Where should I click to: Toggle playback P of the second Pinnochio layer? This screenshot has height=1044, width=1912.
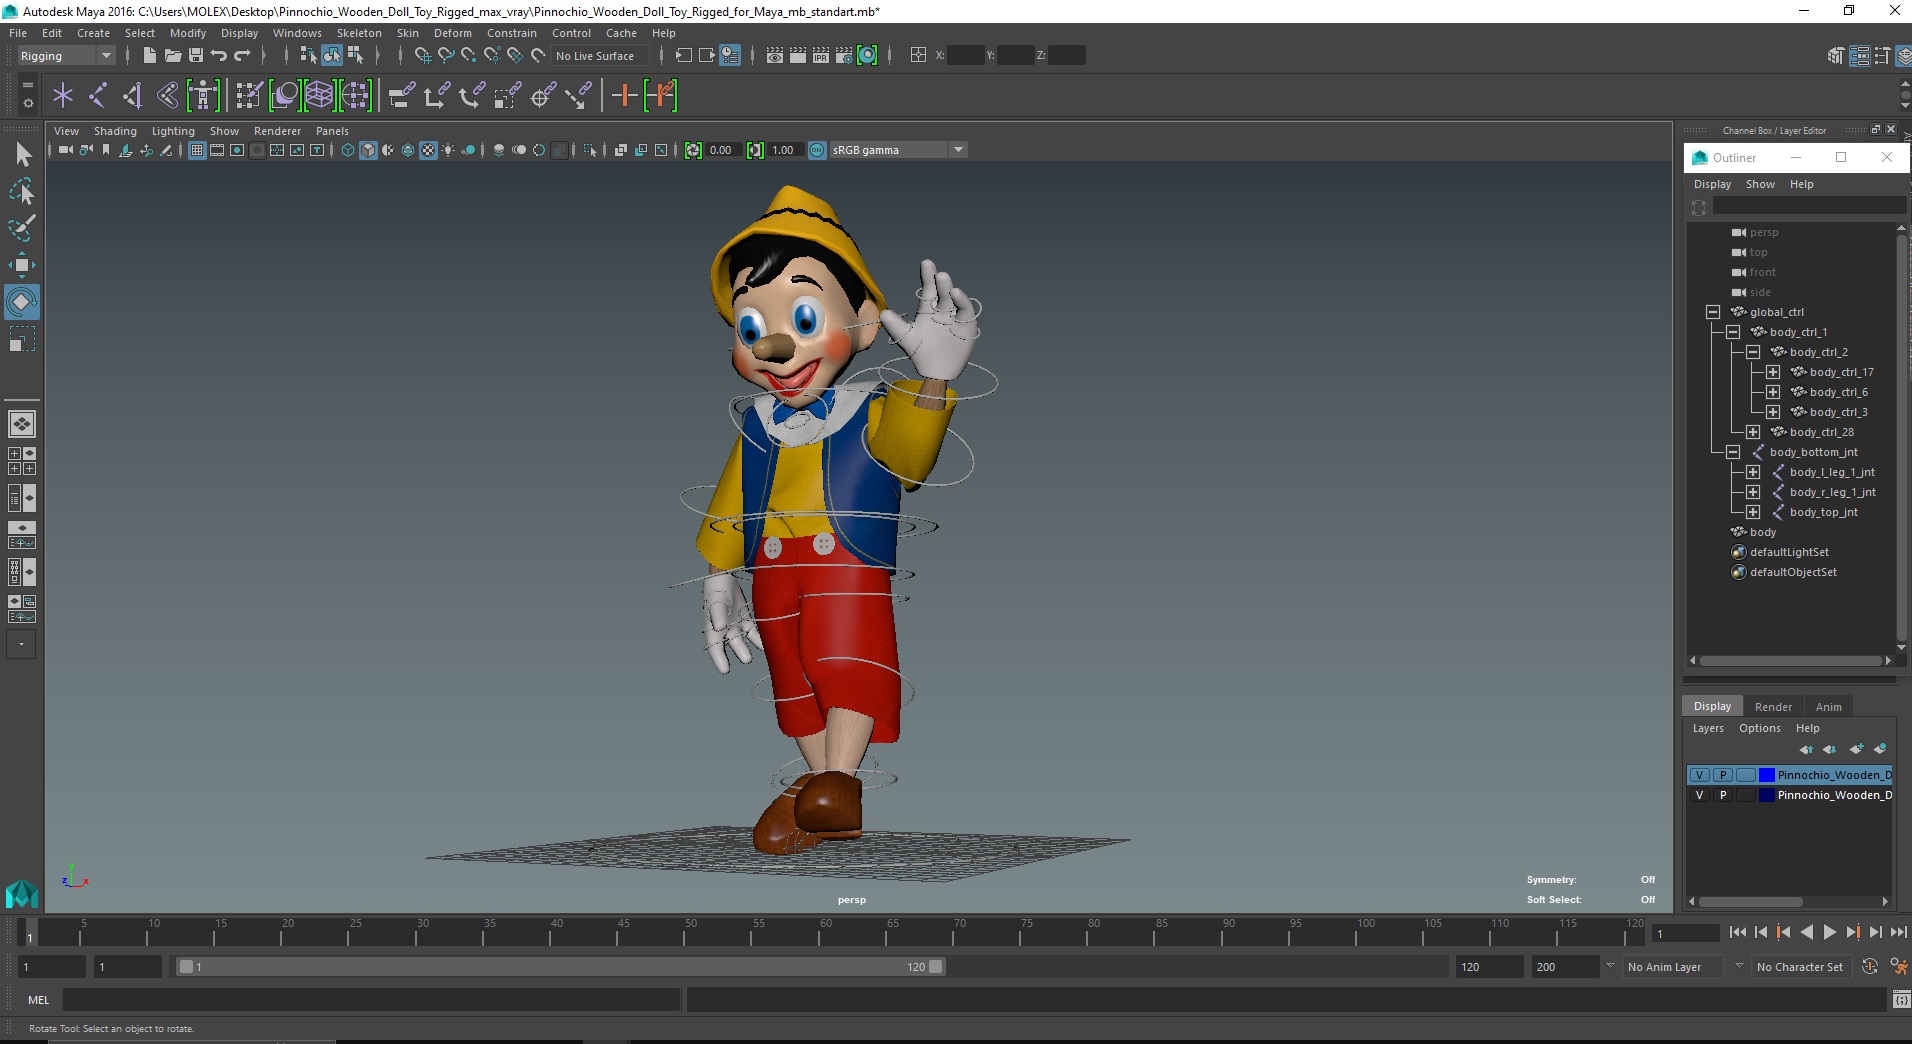1723,795
